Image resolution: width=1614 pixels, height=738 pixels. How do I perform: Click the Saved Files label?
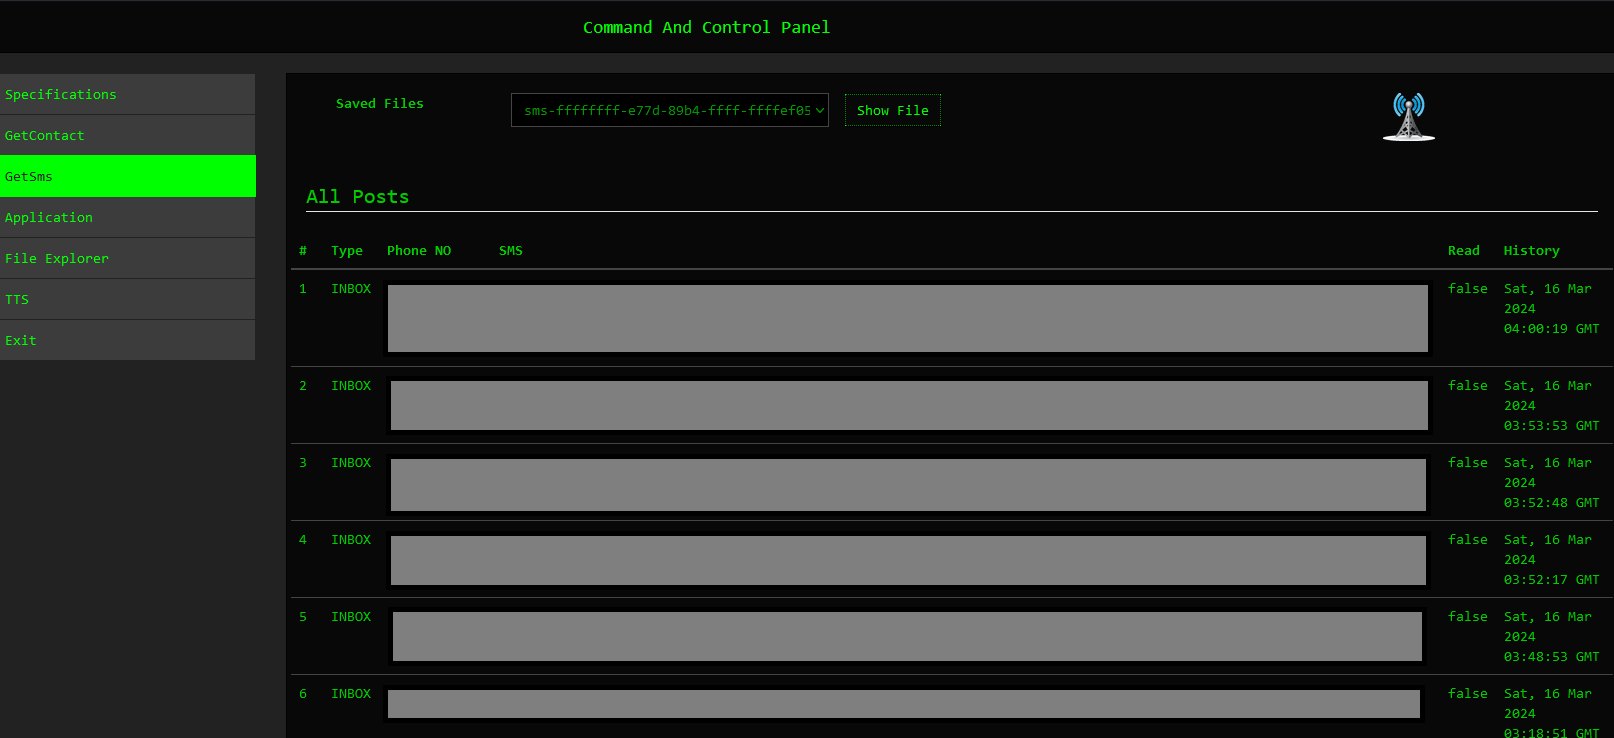point(380,103)
